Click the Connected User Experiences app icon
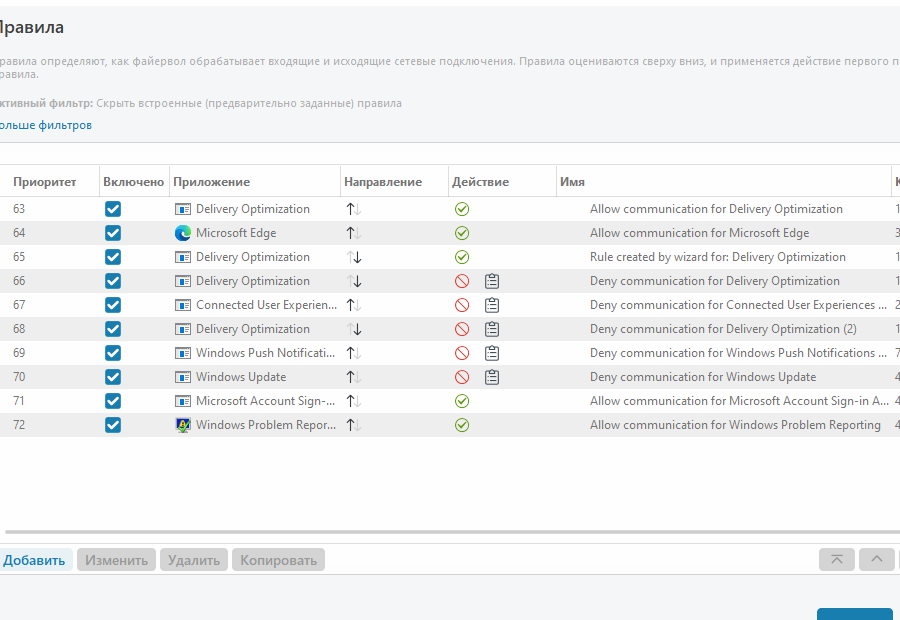Viewport: 900px width, 620px height. (x=183, y=305)
